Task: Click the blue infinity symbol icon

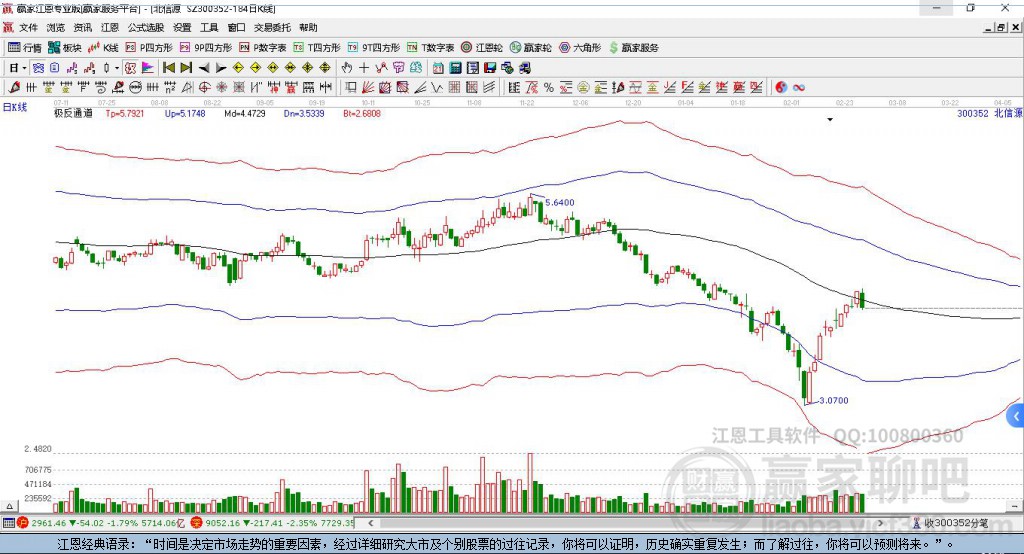Action: tap(799, 88)
